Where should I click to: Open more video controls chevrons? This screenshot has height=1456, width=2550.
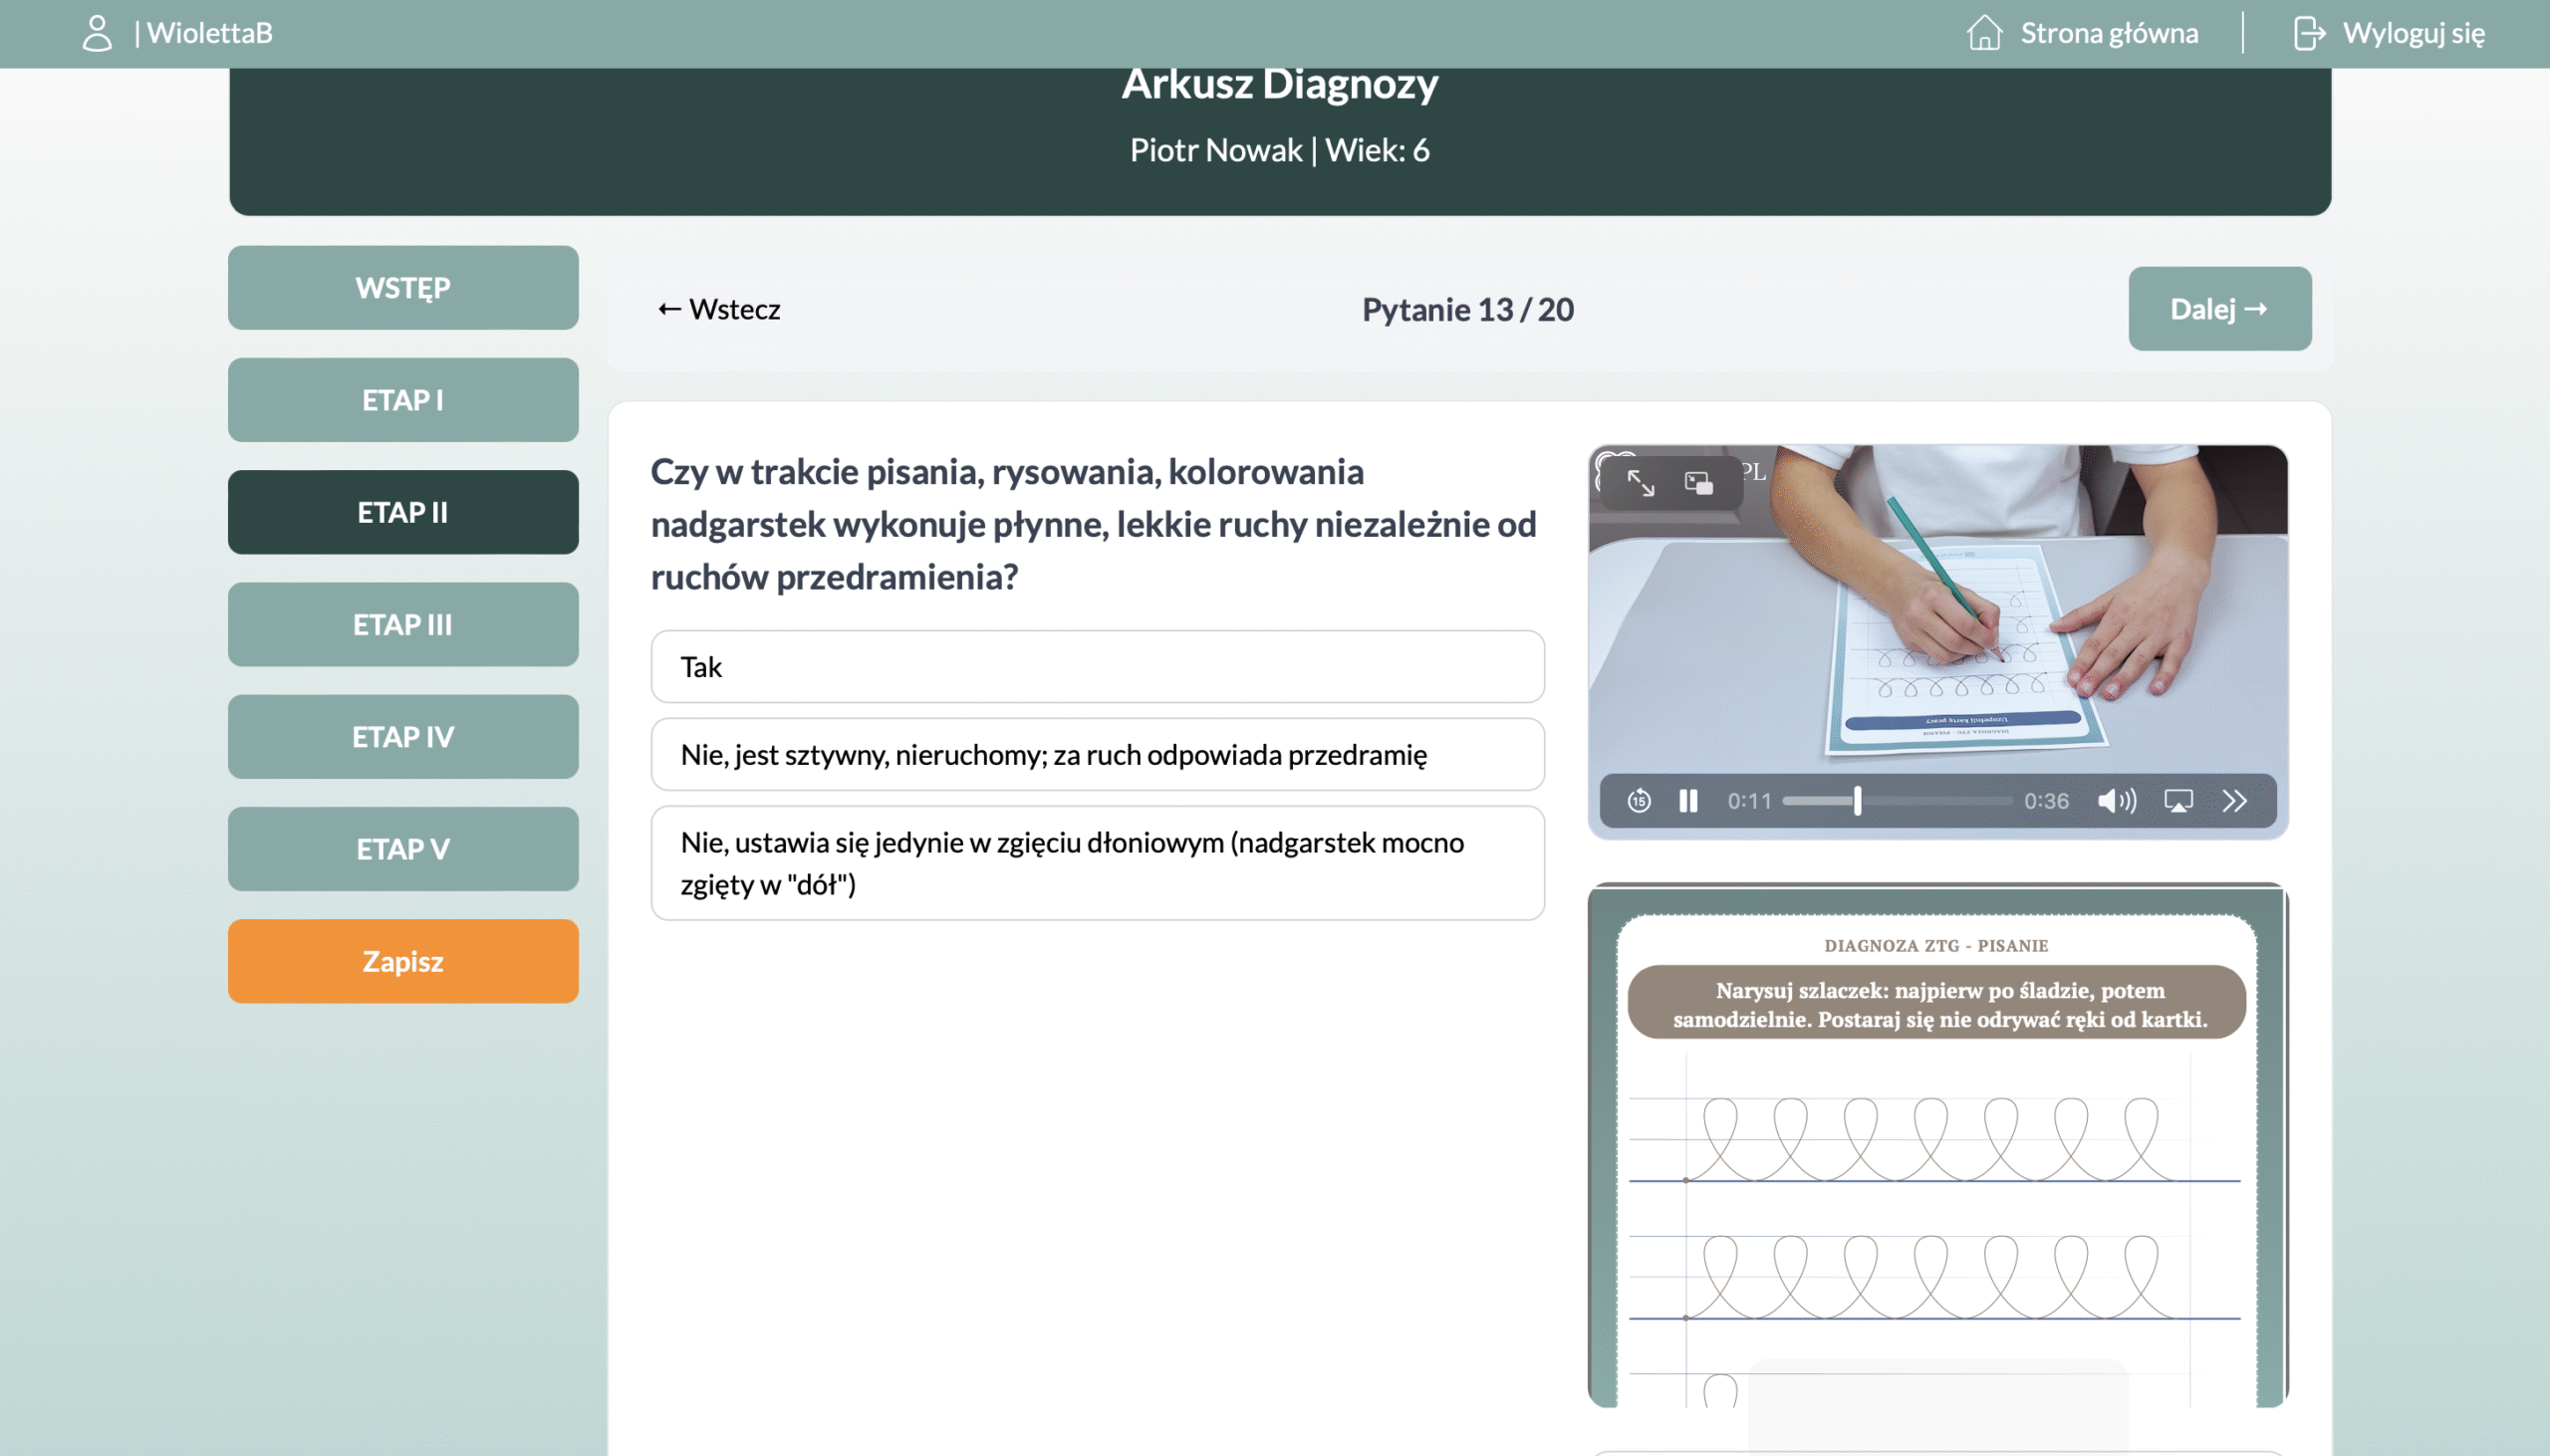pos(2235,801)
